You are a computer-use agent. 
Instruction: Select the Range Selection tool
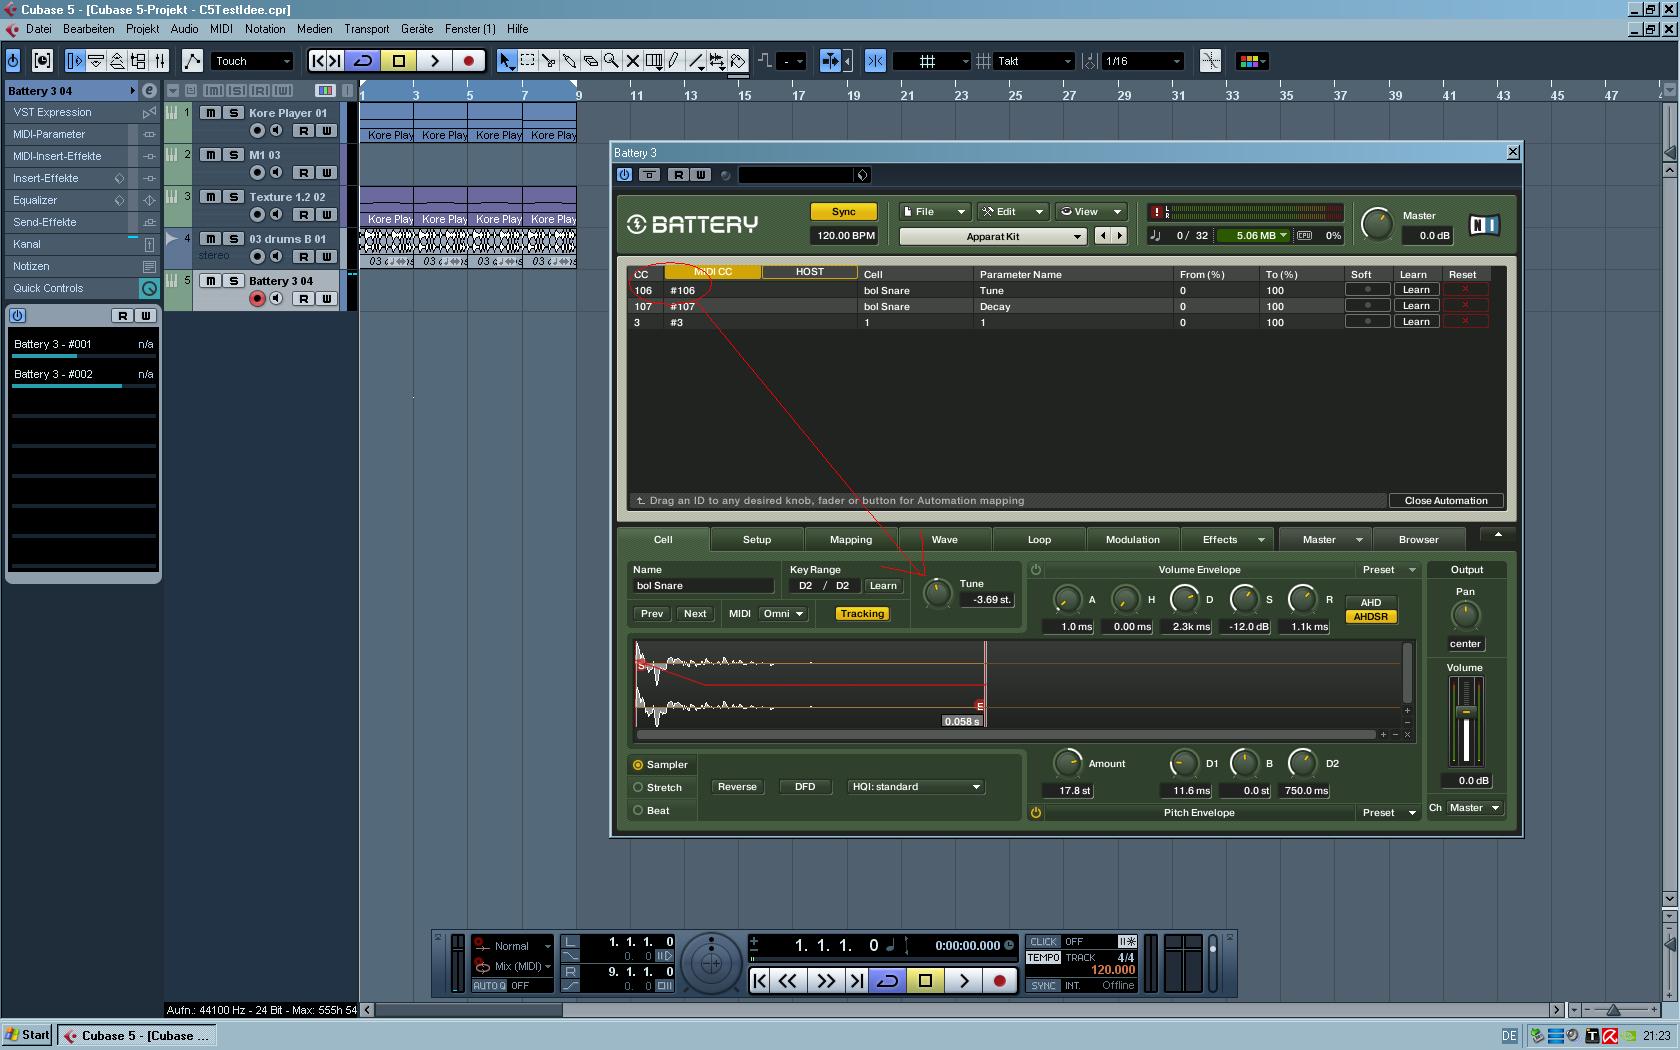pyautogui.click(x=527, y=61)
